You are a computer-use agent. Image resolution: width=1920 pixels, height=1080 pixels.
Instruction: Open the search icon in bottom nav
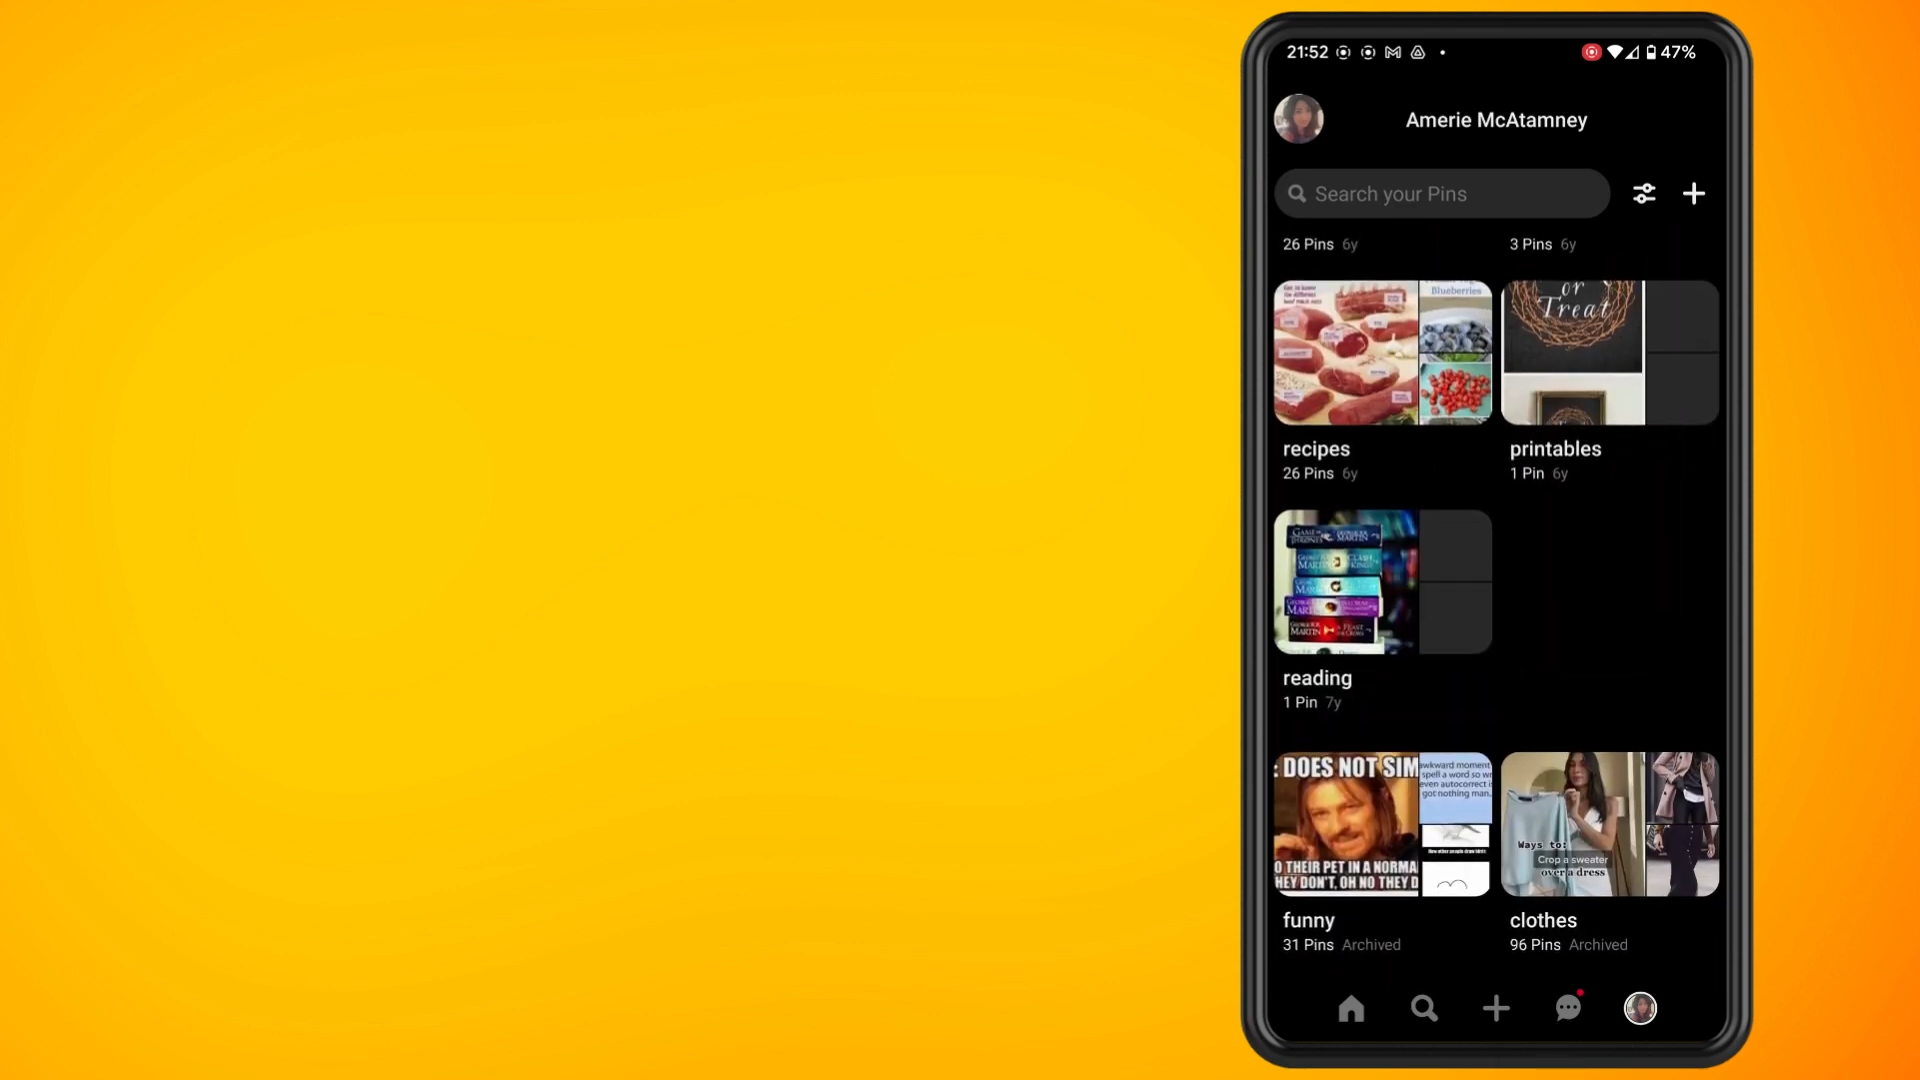[x=1423, y=1009]
